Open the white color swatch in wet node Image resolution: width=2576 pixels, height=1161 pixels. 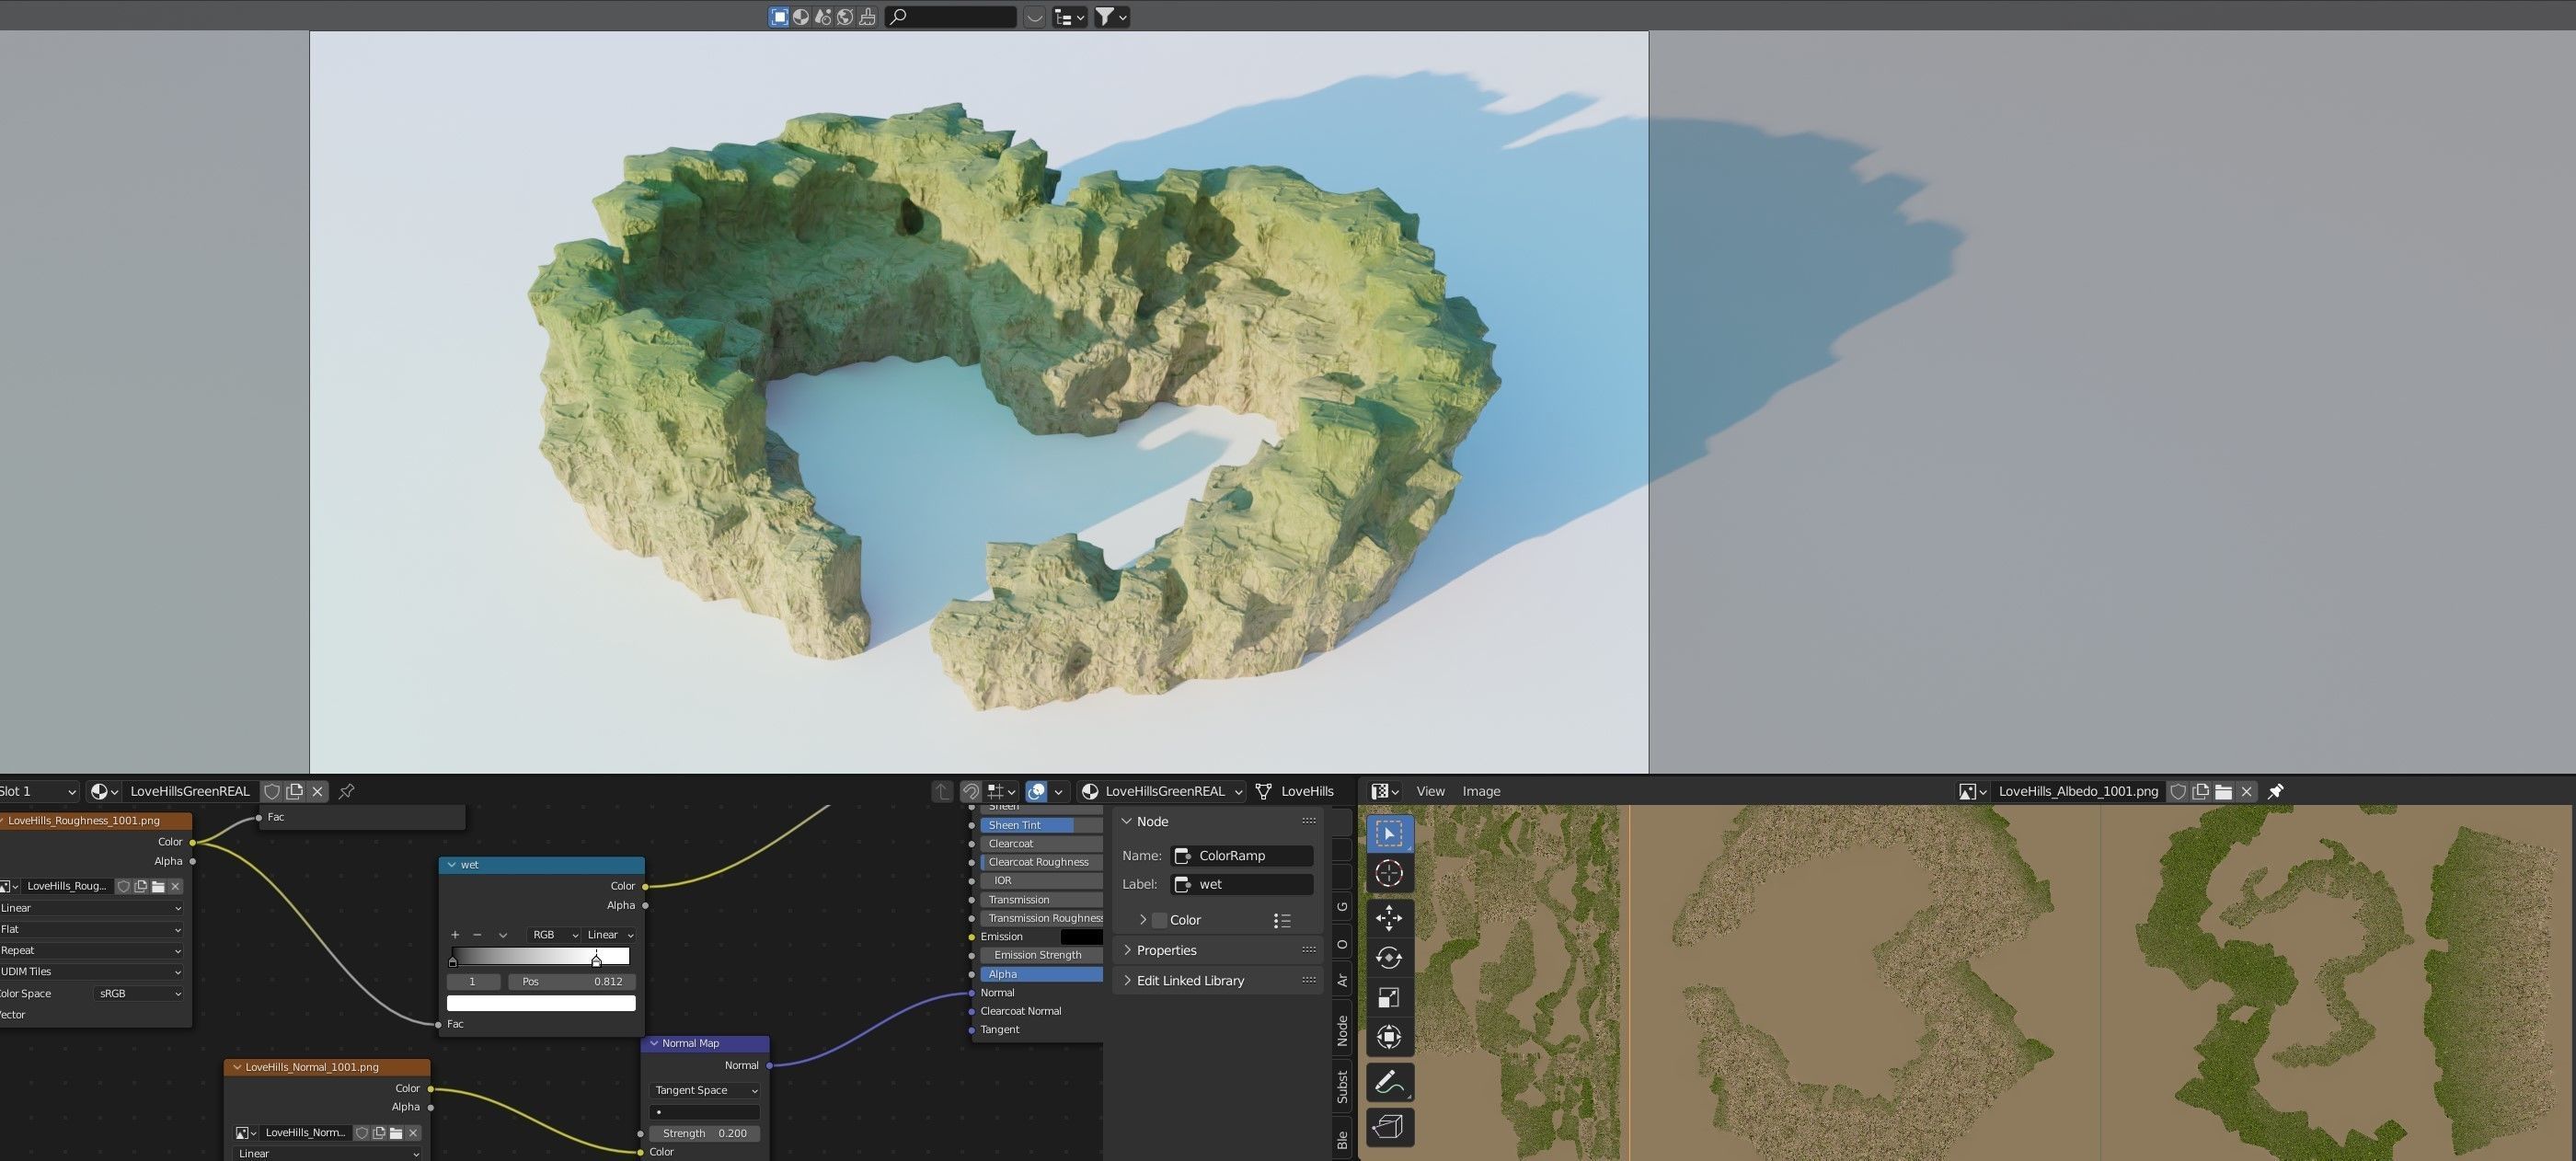541,1003
